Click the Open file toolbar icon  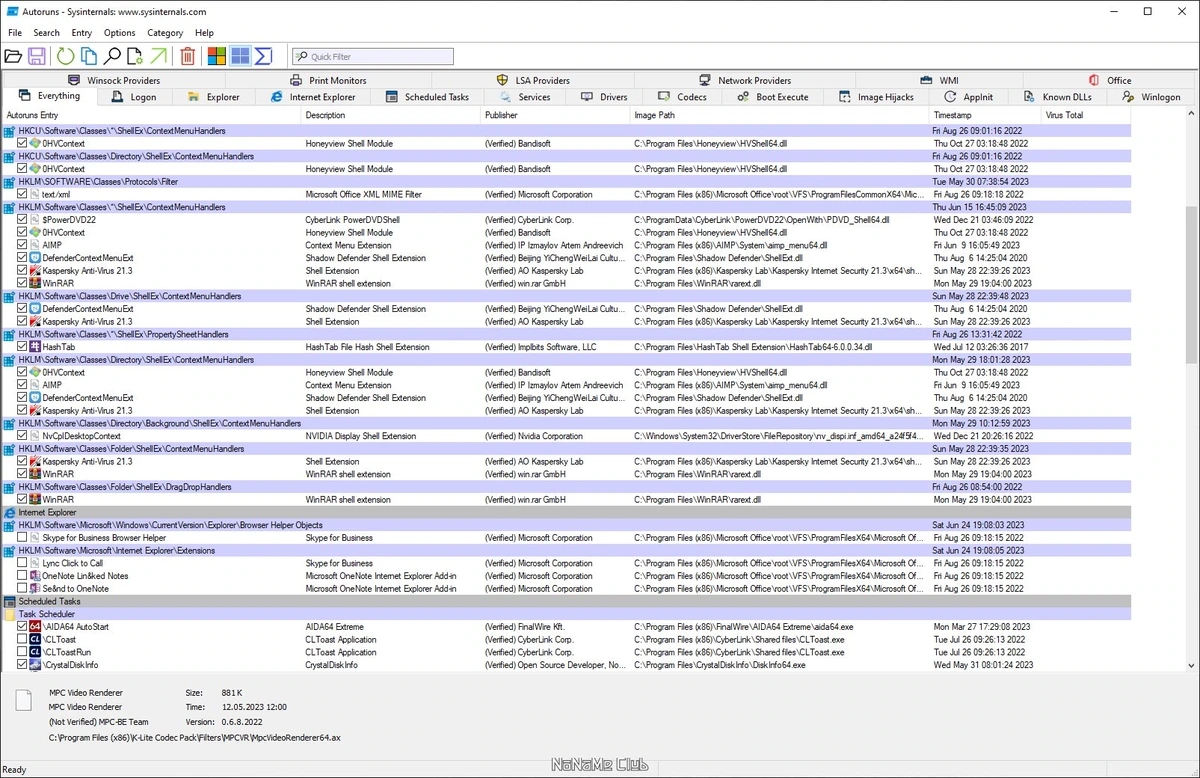[13, 56]
